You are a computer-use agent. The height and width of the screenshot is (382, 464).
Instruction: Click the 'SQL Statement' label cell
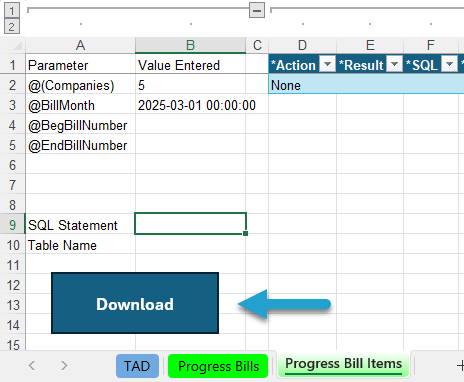pyautogui.click(x=80, y=225)
